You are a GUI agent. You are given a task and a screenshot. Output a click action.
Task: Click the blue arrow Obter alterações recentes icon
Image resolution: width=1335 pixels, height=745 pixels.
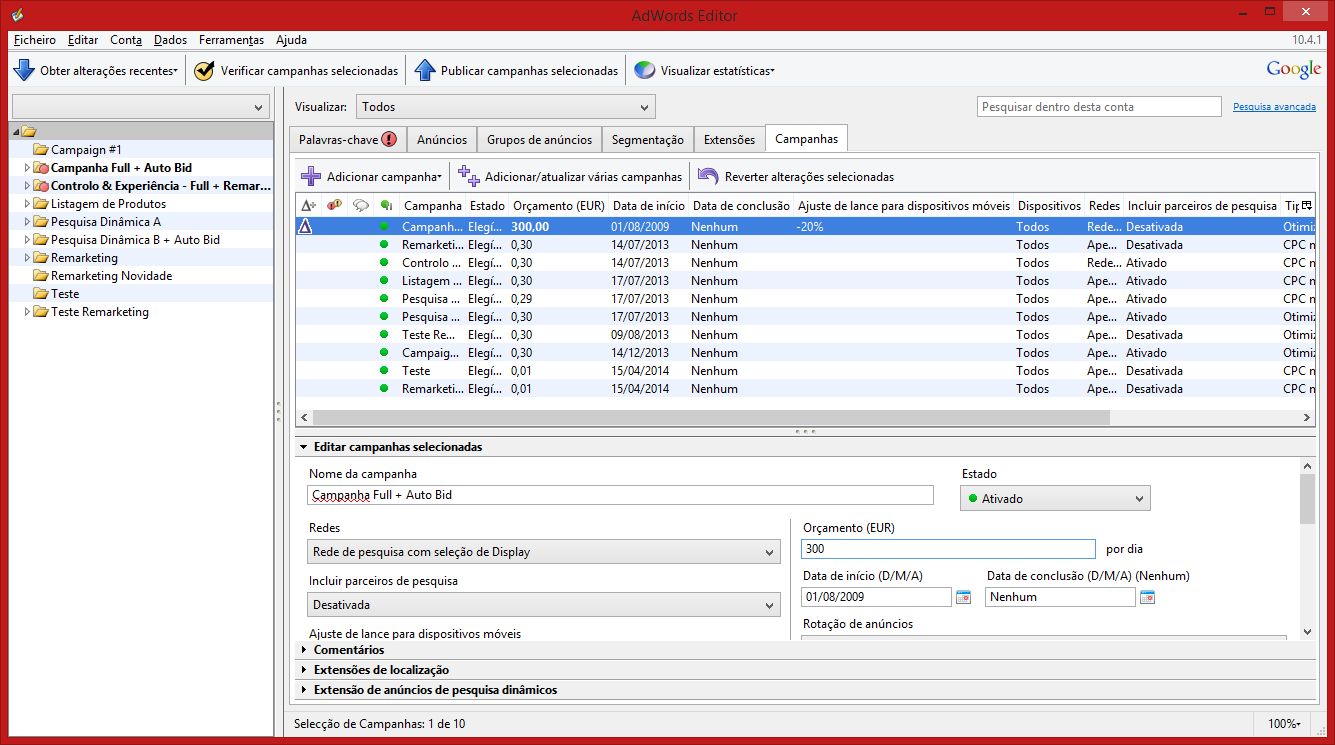[x=24, y=71]
